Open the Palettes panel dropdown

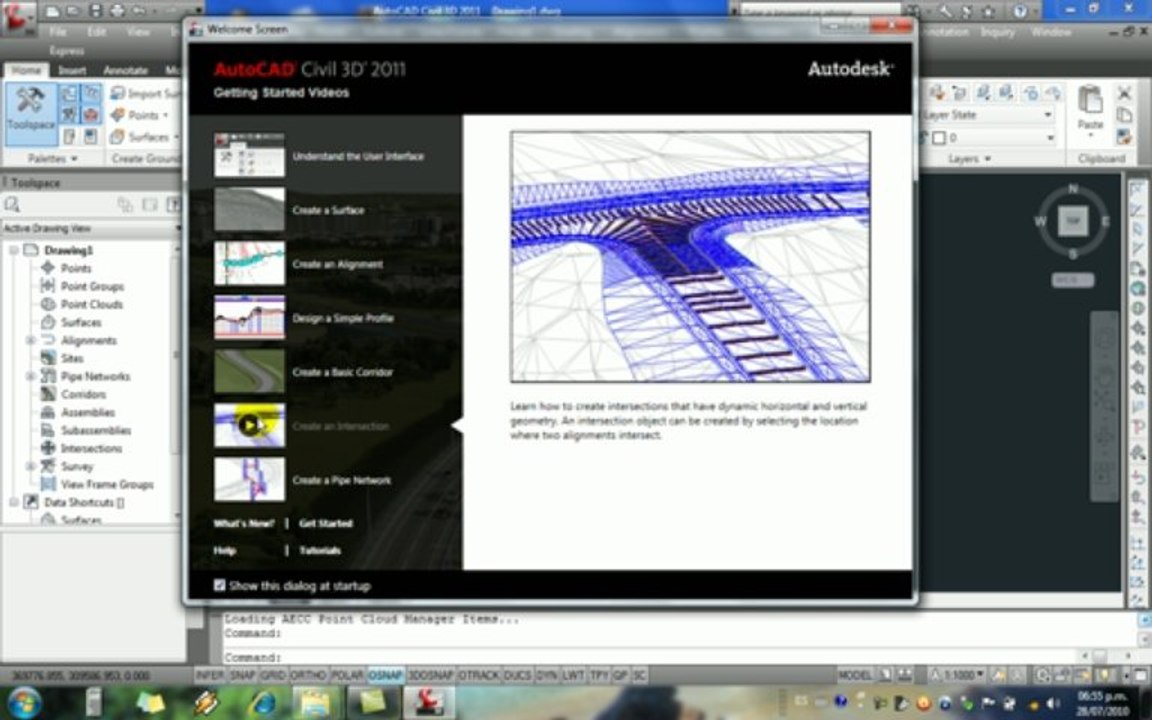(52, 159)
